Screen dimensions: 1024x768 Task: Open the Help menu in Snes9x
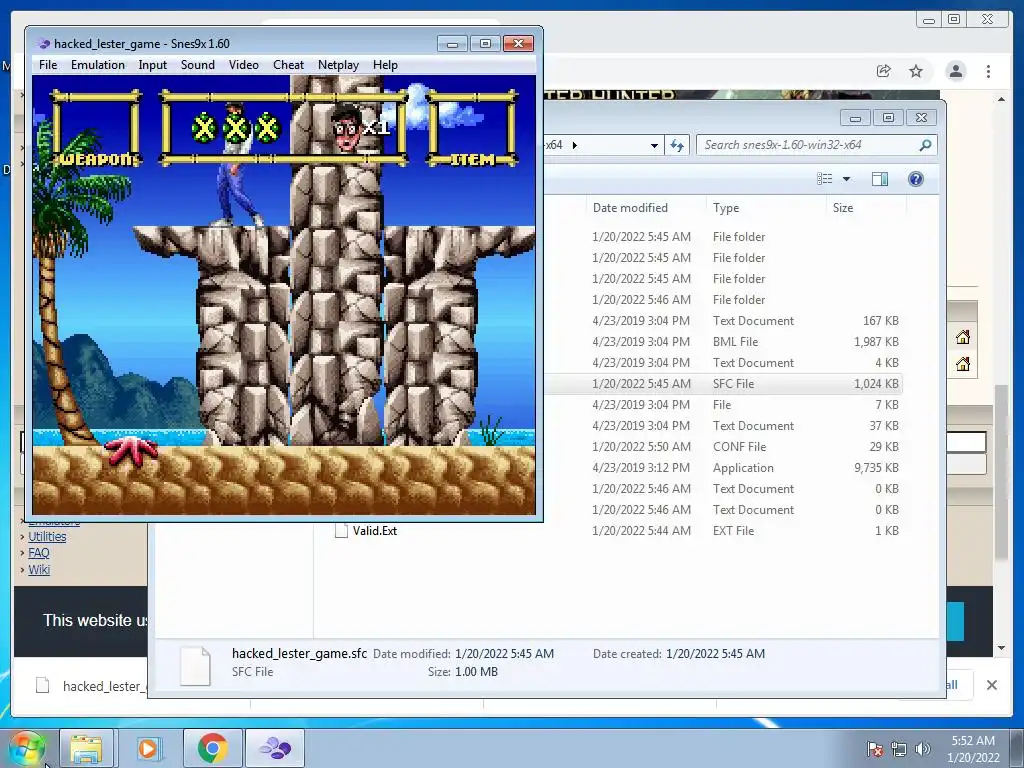[385, 65]
